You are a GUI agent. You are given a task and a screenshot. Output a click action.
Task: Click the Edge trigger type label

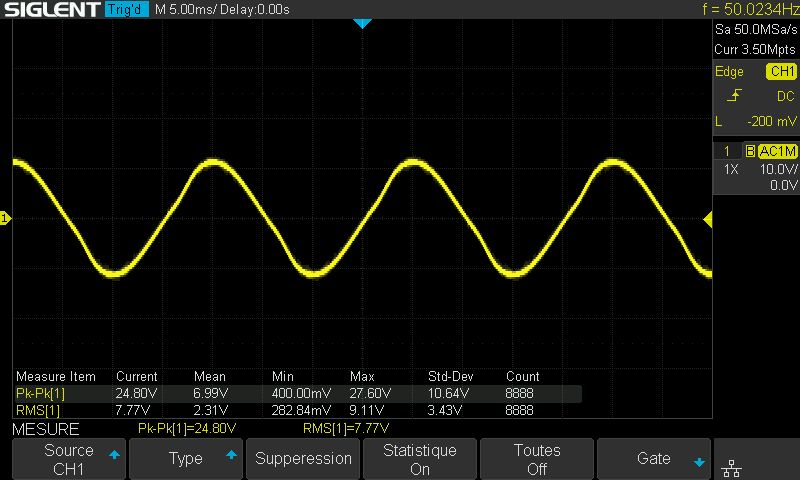click(729, 71)
